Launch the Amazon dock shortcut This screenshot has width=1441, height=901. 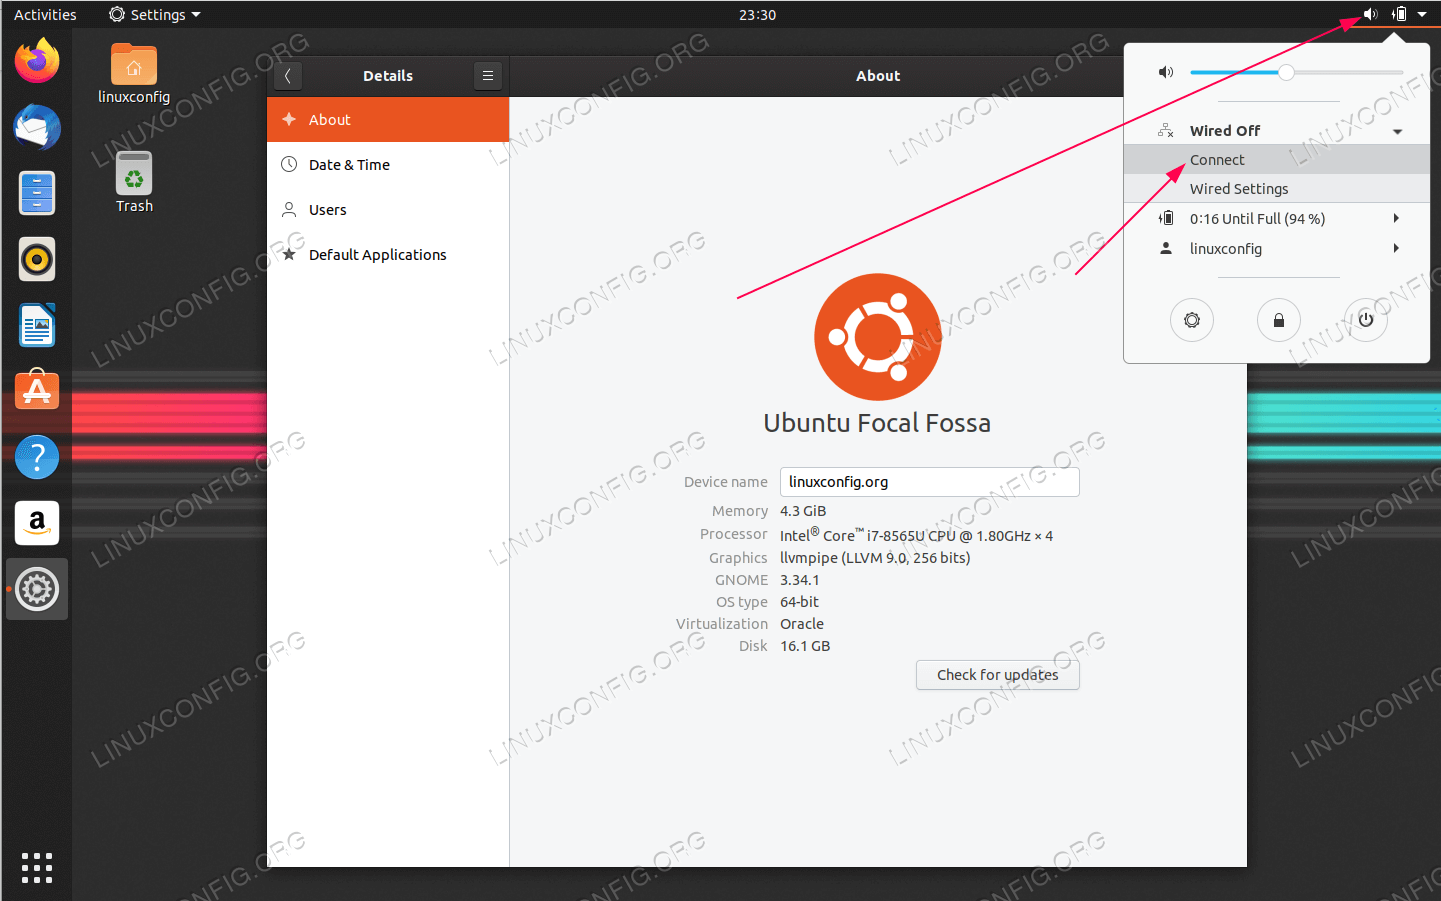37,523
